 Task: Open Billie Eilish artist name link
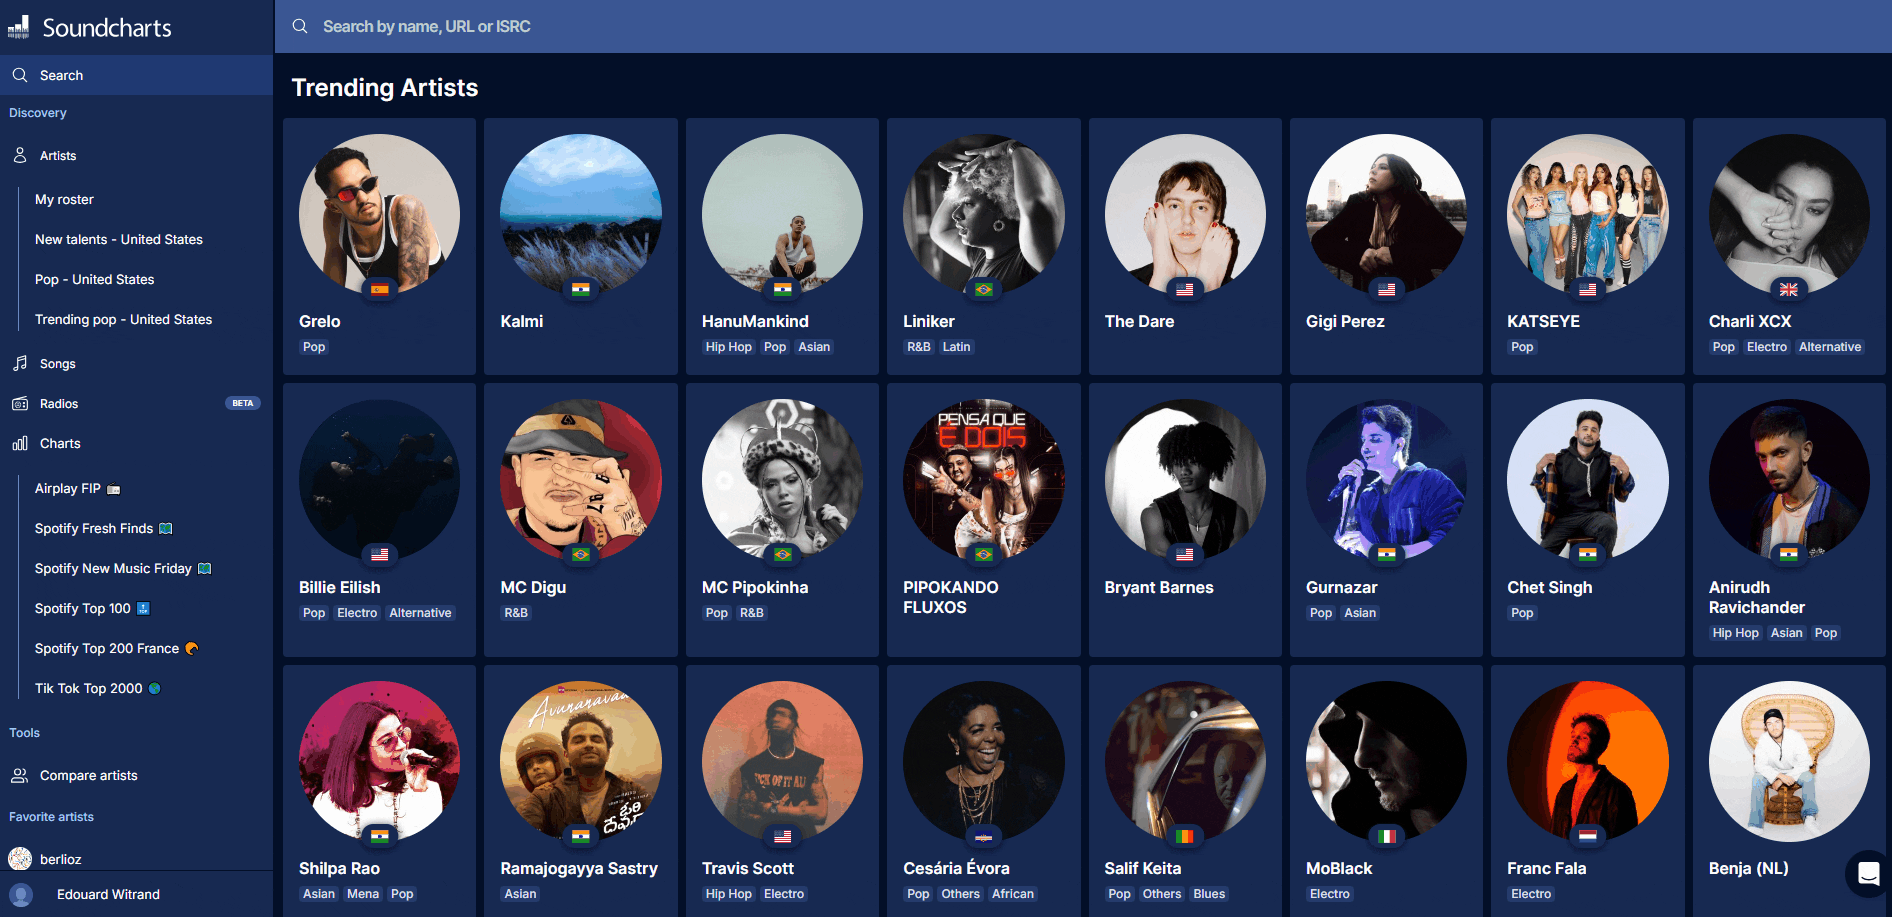pyautogui.click(x=339, y=587)
